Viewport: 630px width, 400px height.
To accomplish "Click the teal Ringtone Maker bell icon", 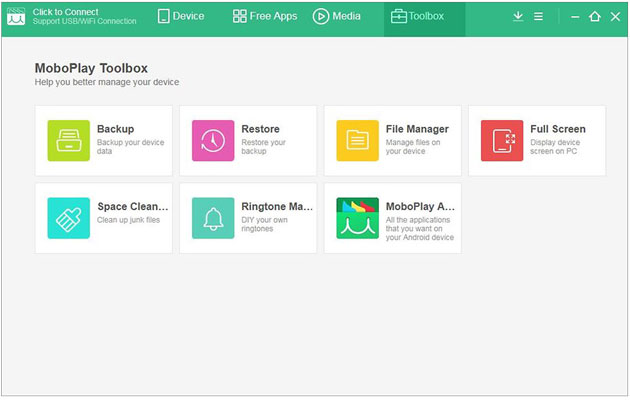I will pos(213,218).
